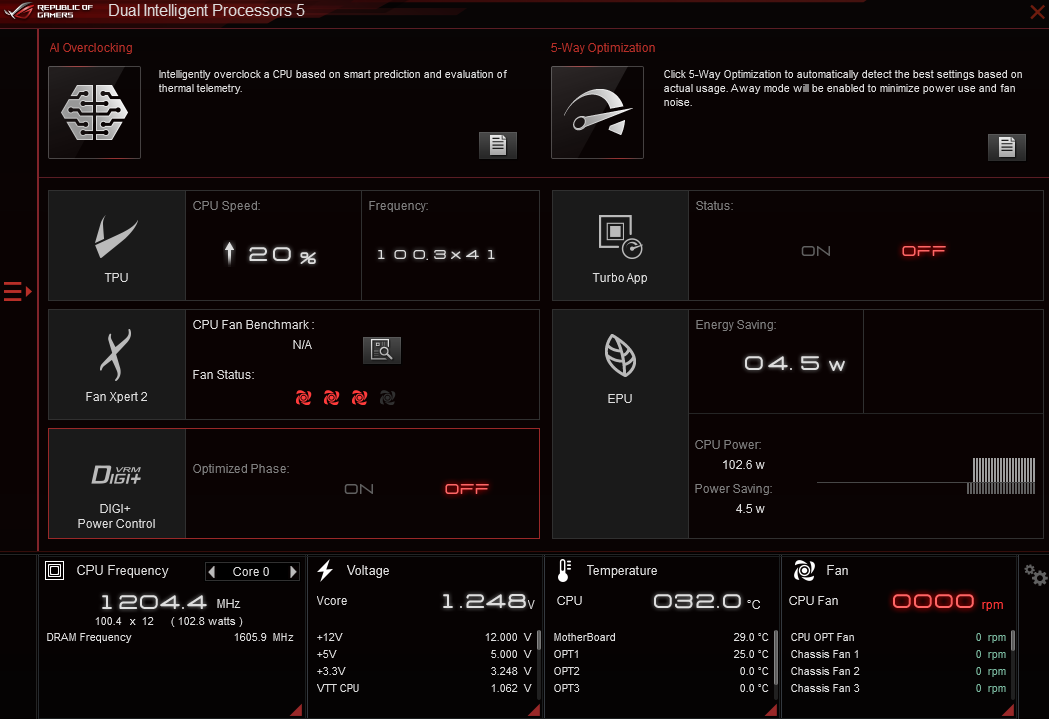Screen dimensions: 1049x719
Task: Expand Temperature panel corner triangle
Action: point(771,710)
